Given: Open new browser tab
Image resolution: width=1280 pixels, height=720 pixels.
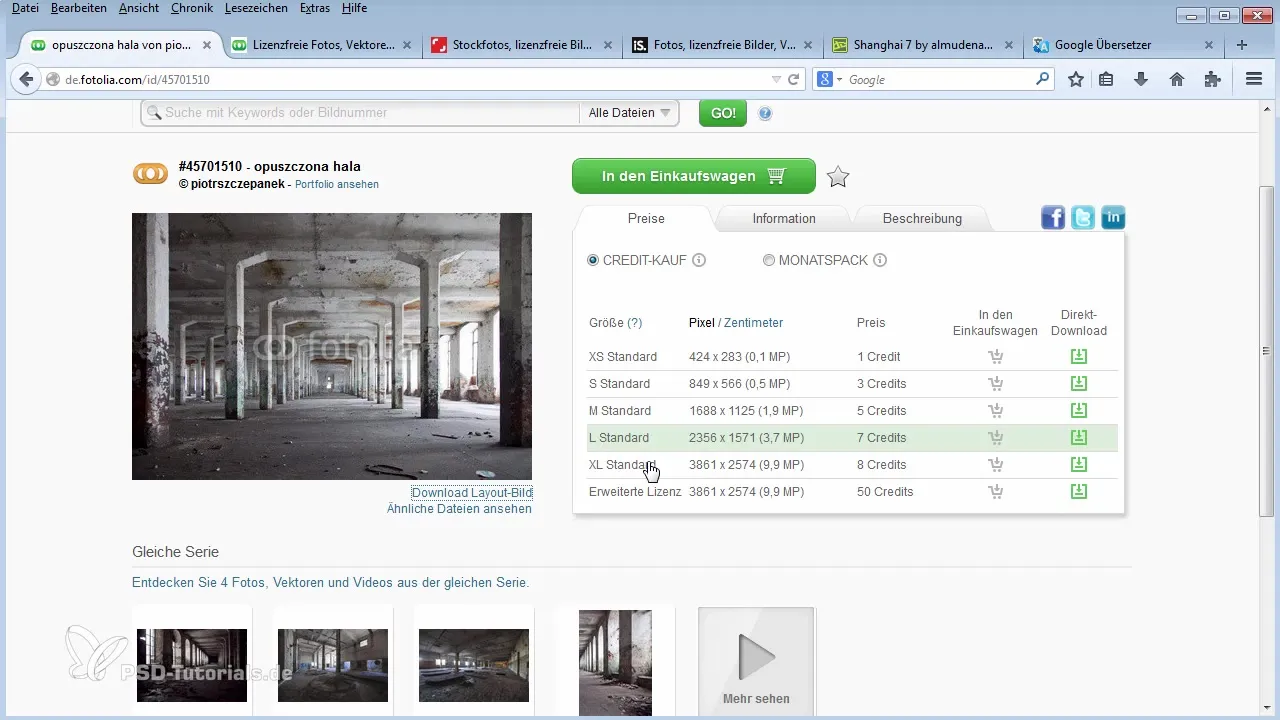Looking at the screenshot, I should point(1242,45).
